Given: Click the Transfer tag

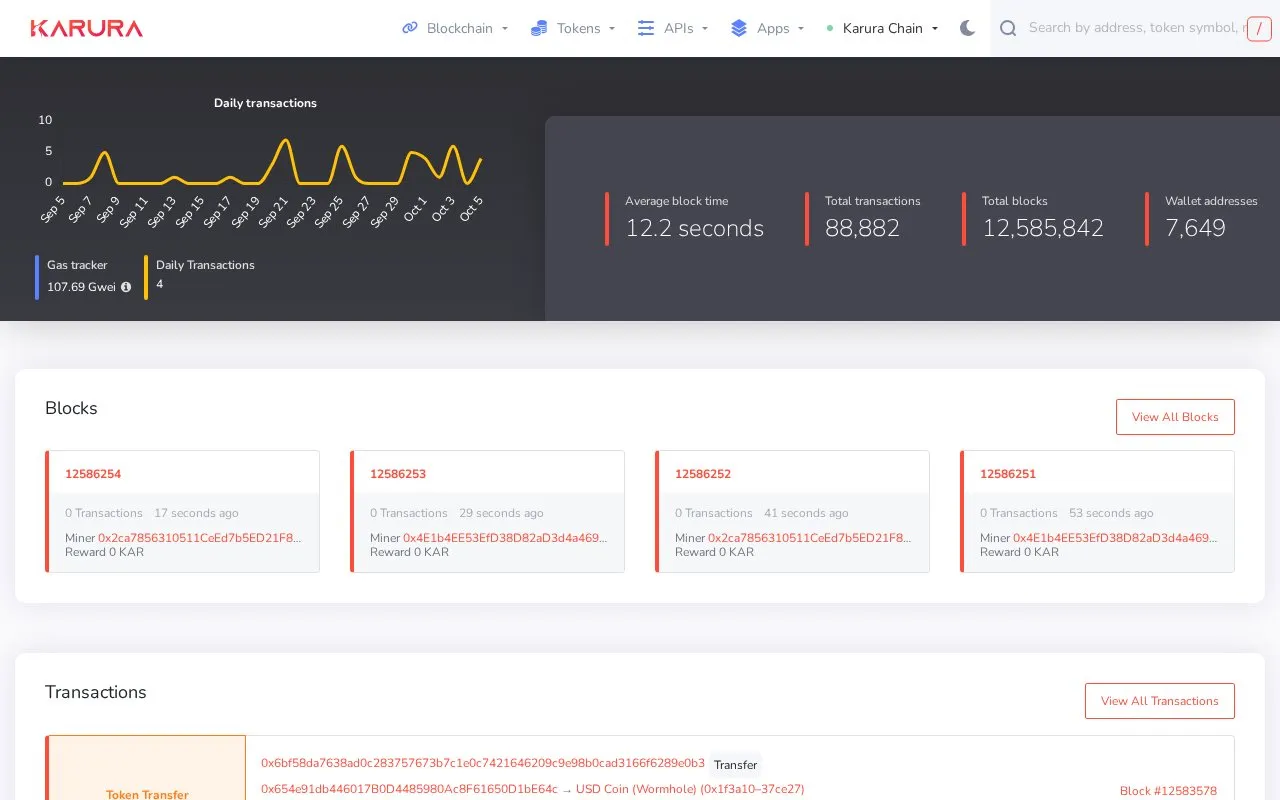Looking at the screenshot, I should pyautogui.click(x=735, y=765).
